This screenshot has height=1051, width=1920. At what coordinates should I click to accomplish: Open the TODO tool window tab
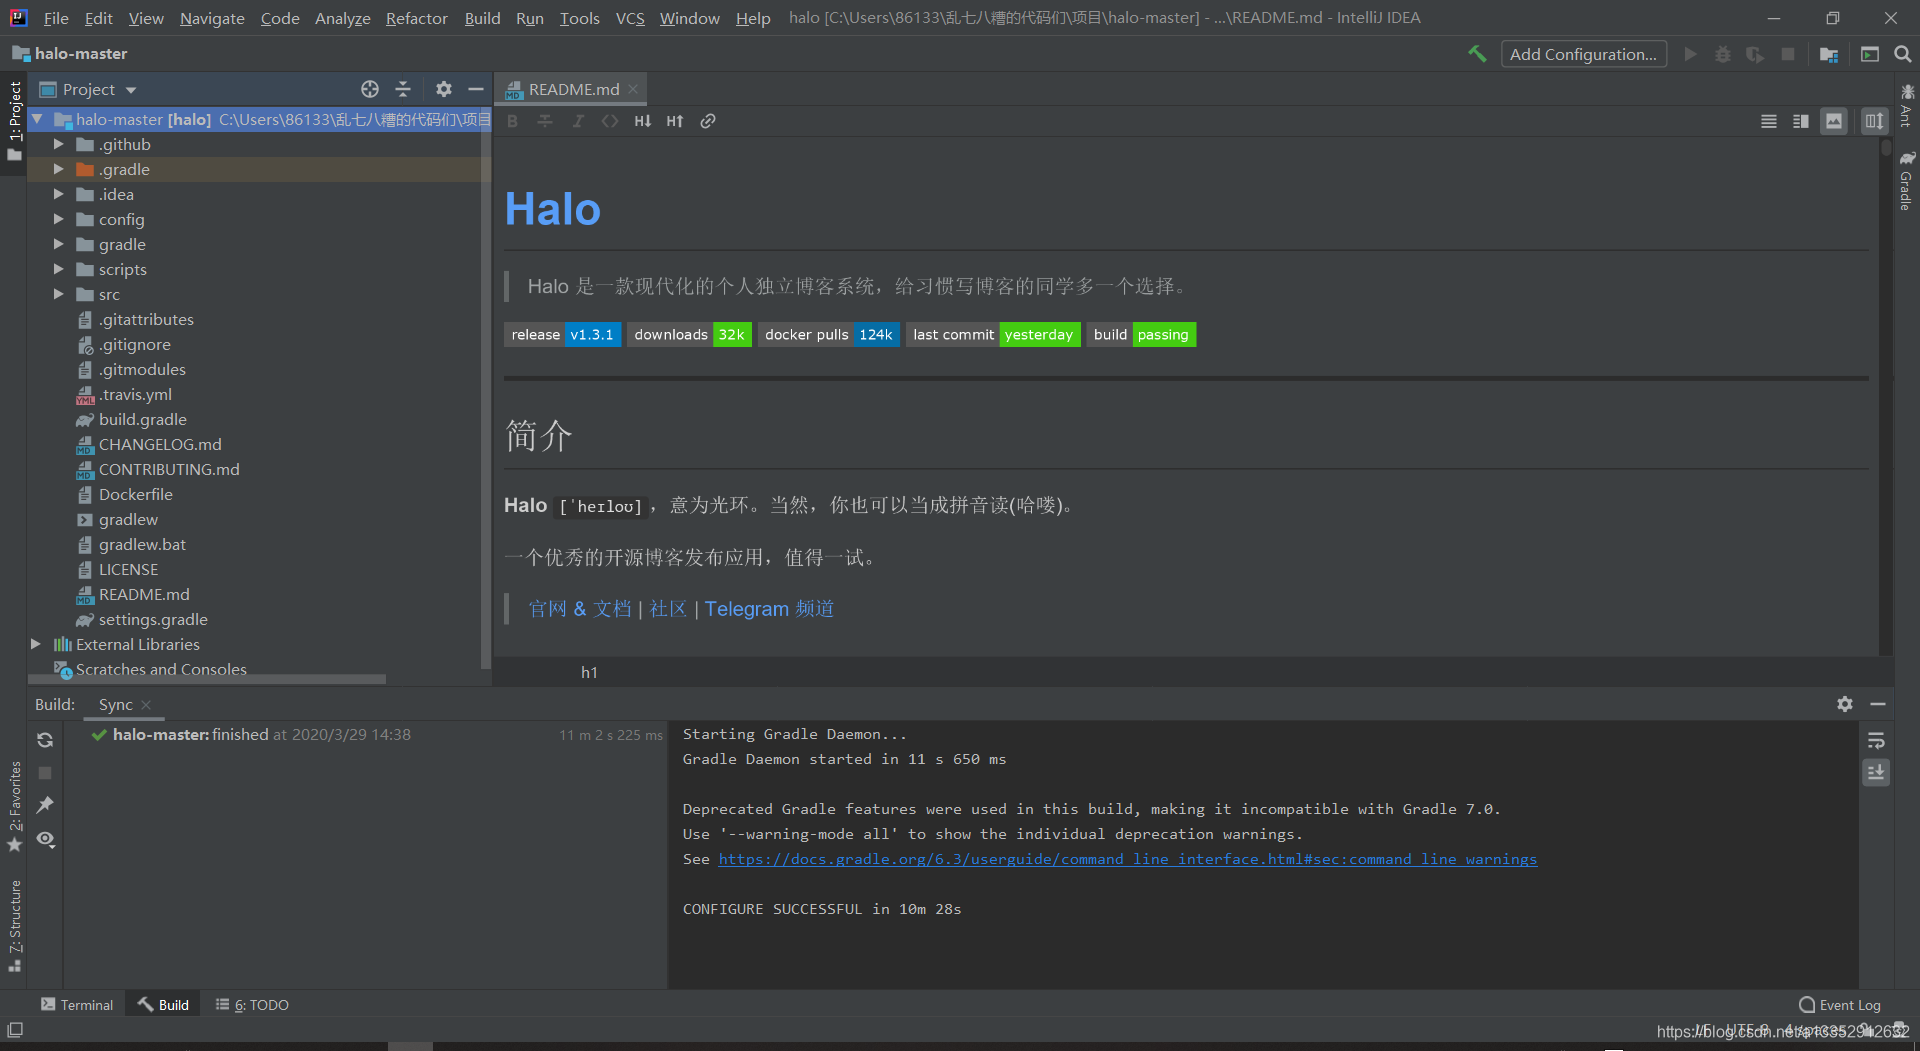click(x=252, y=1004)
